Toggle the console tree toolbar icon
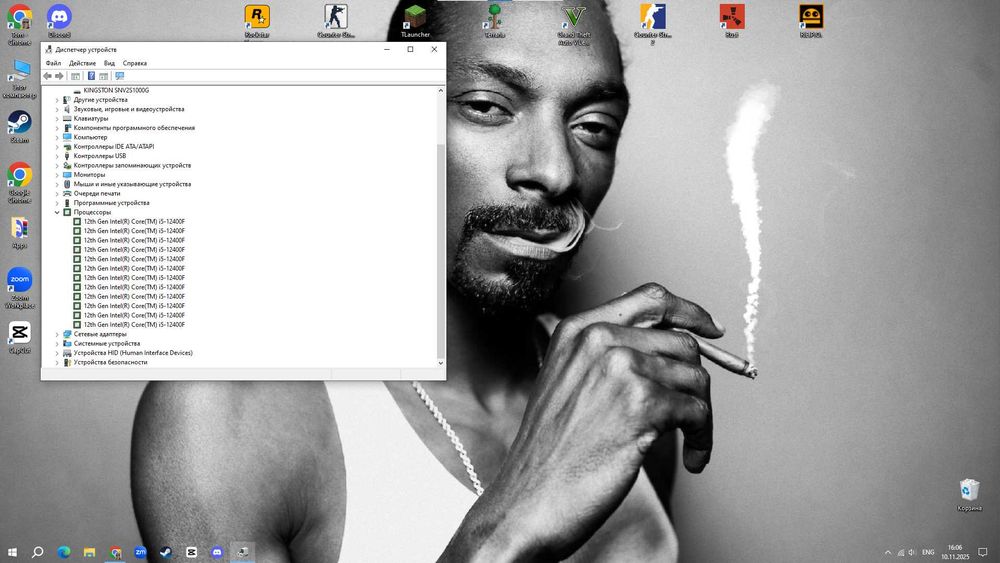Viewport: 1000px width, 563px height. pos(75,76)
